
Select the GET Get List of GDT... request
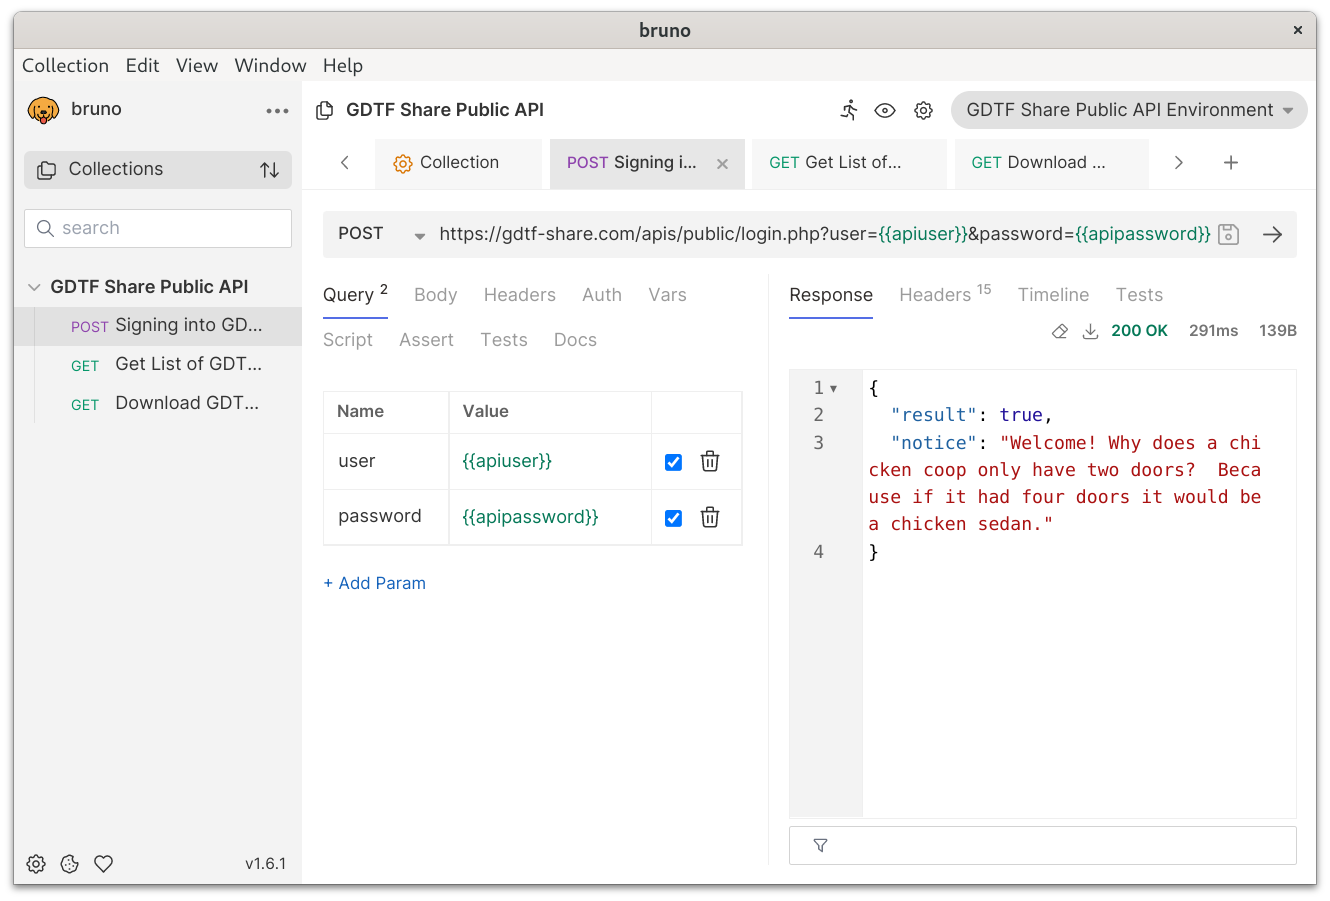click(x=158, y=365)
